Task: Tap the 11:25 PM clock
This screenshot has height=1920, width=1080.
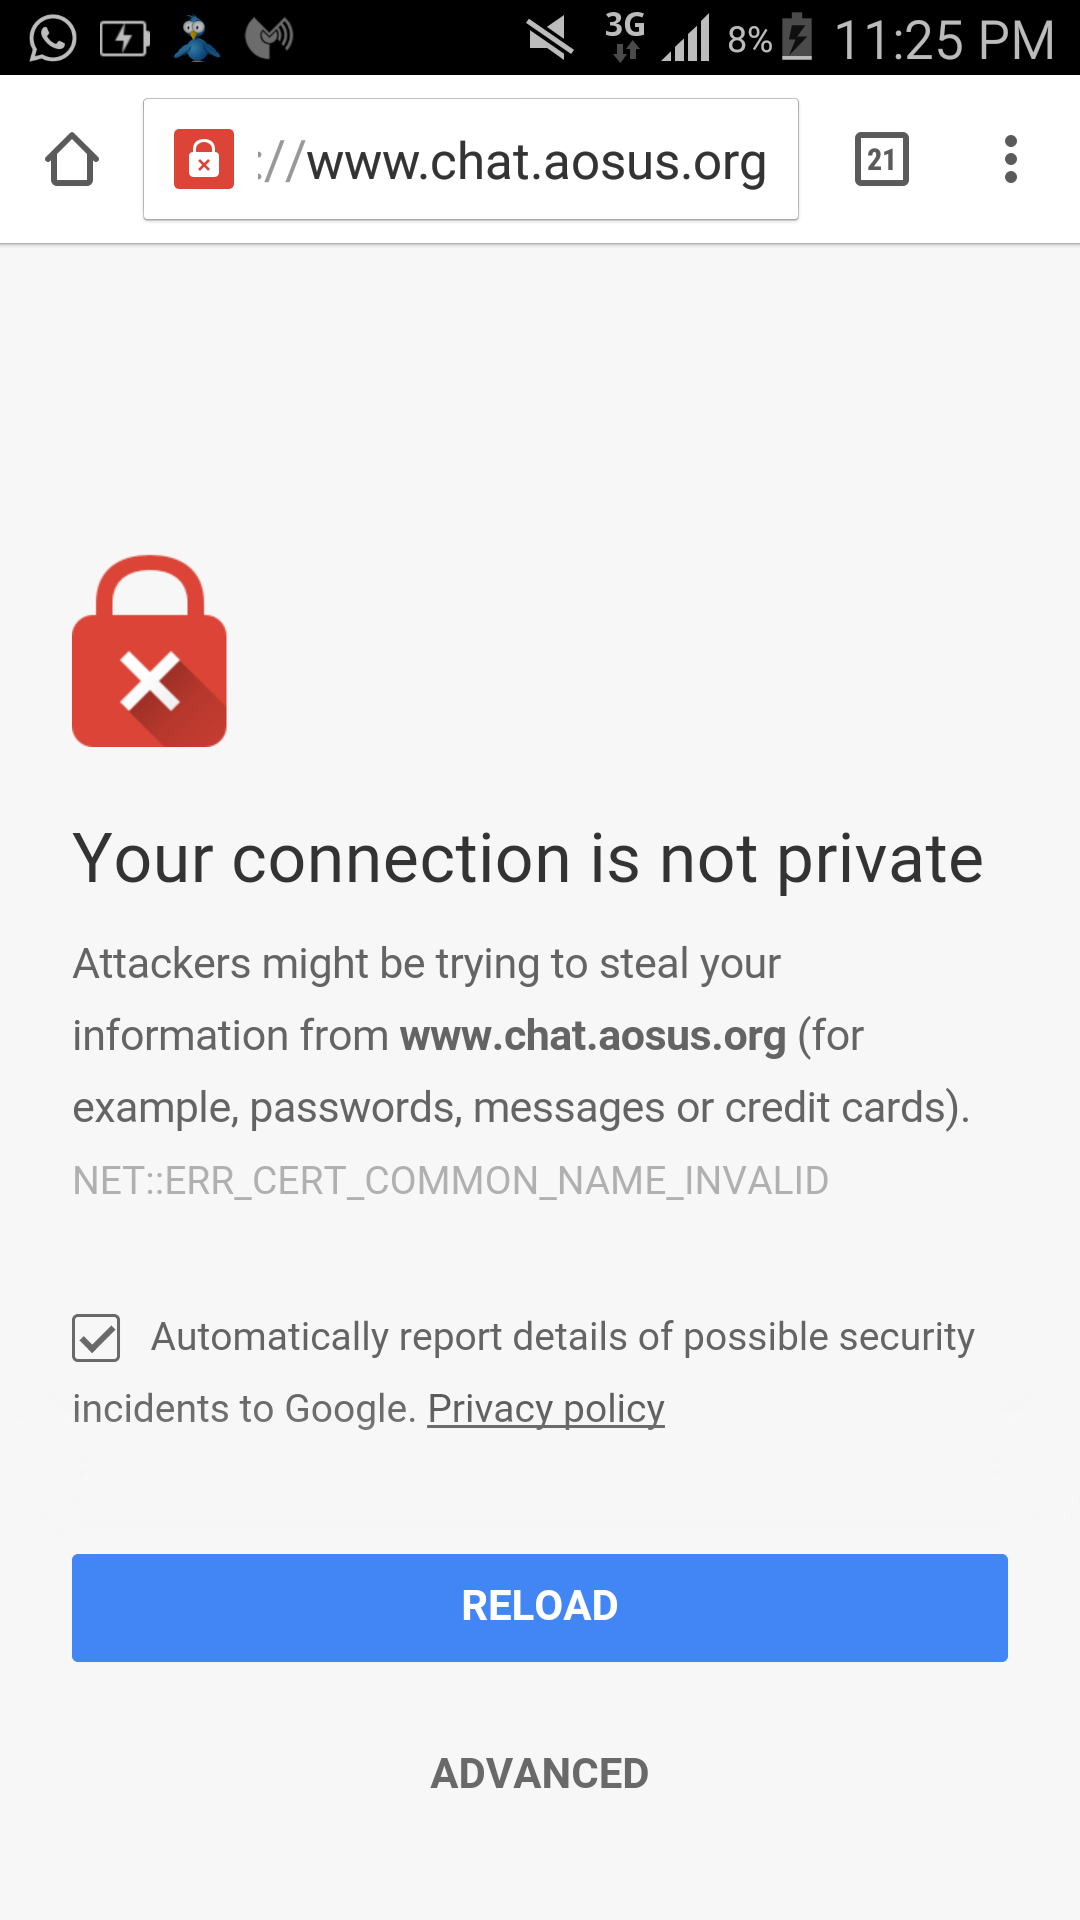Action: click(944, 40)
